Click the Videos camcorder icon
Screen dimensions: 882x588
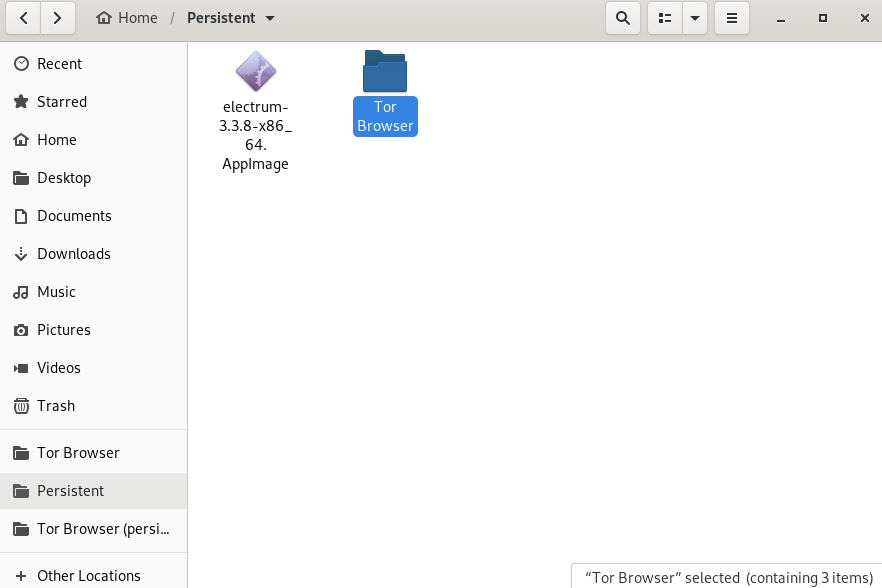tap(21, 368)
